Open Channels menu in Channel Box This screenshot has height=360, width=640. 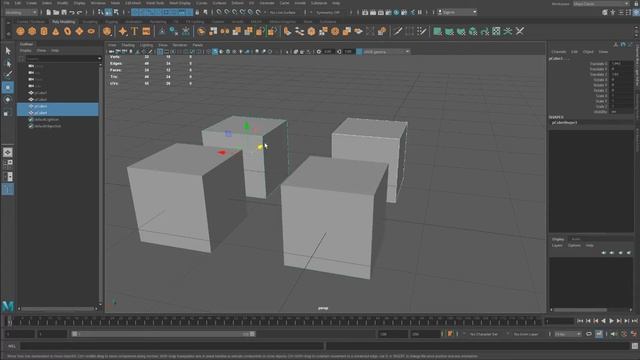559,52
